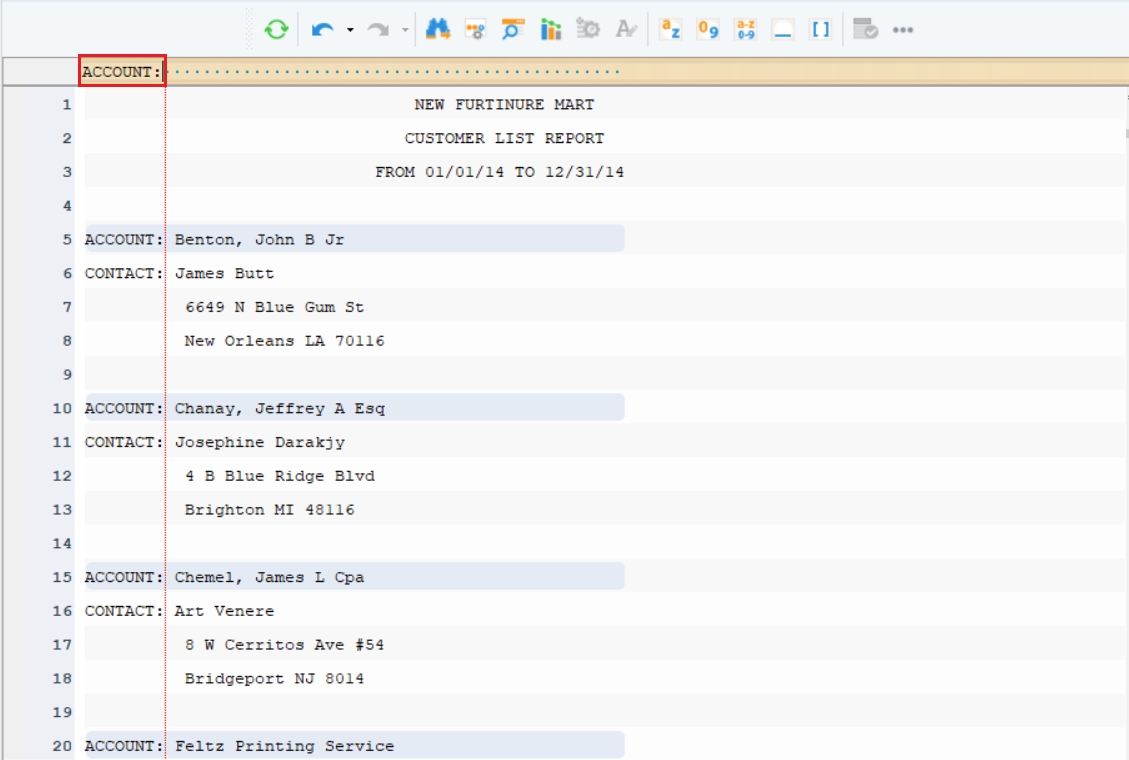Select 'Benton, John B Jr' account row

point(354,239)
